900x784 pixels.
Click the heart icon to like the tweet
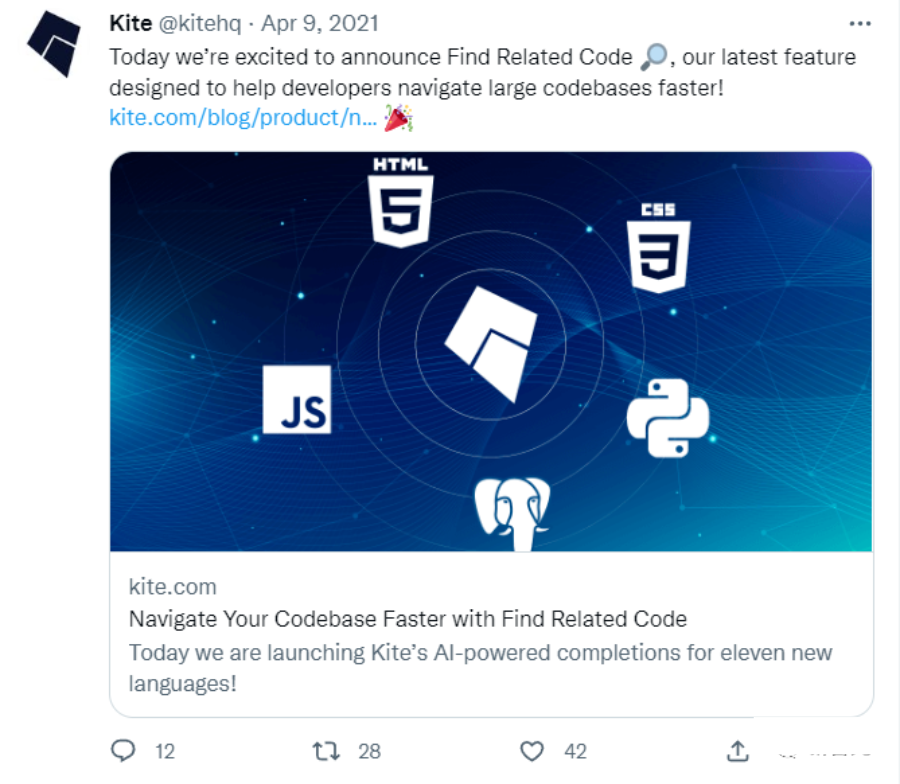pos(530,751)
